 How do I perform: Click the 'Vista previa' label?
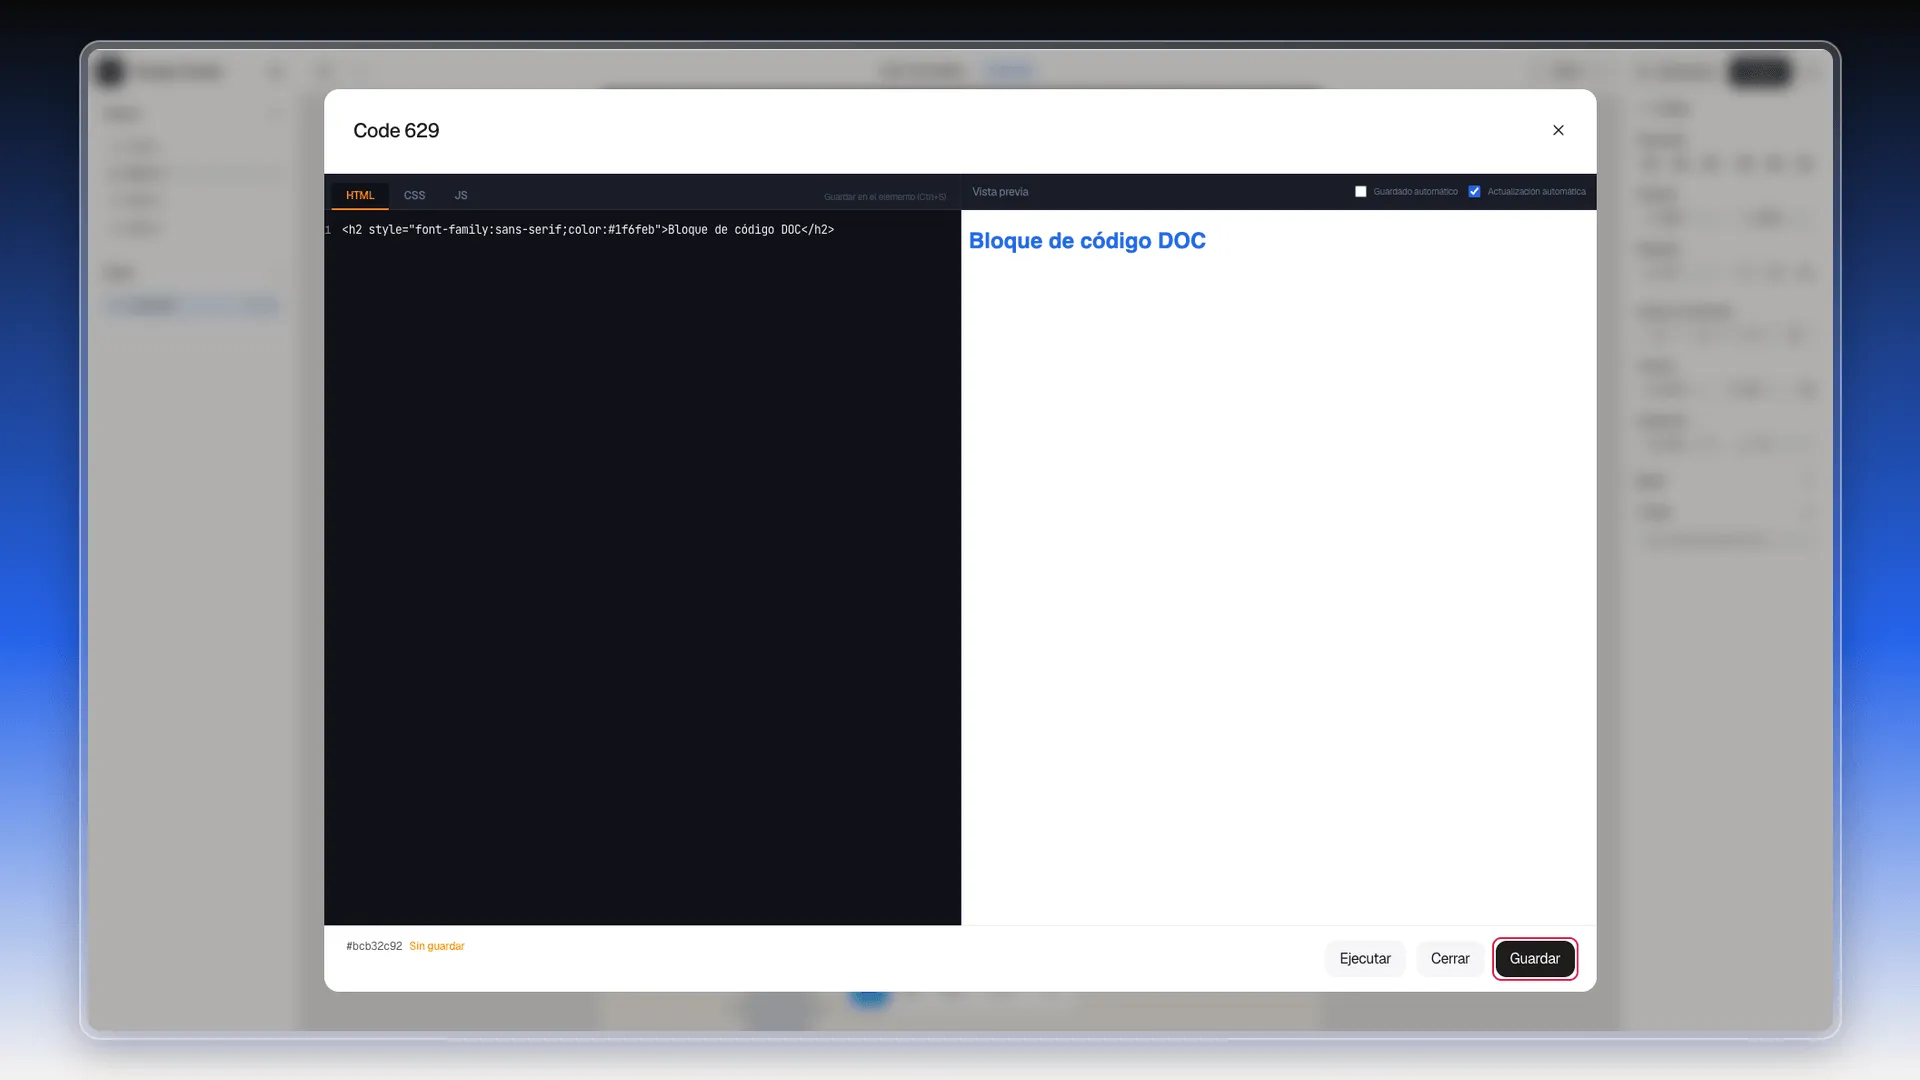tap(1000, 192)
